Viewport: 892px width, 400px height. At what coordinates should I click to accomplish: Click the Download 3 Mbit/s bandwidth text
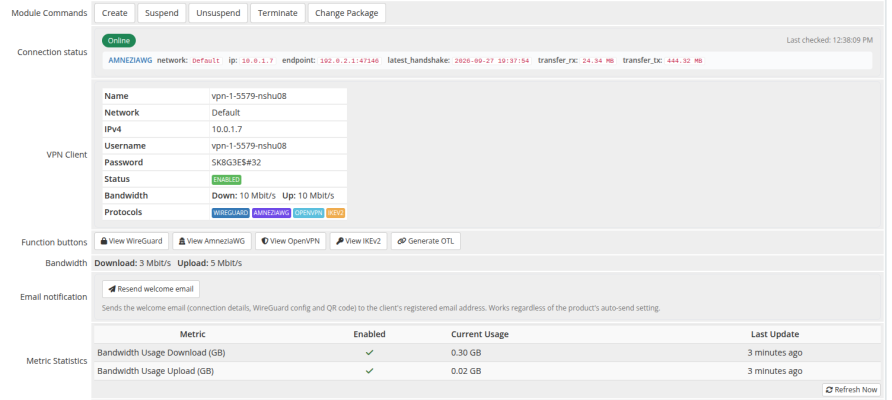(133, 263)
